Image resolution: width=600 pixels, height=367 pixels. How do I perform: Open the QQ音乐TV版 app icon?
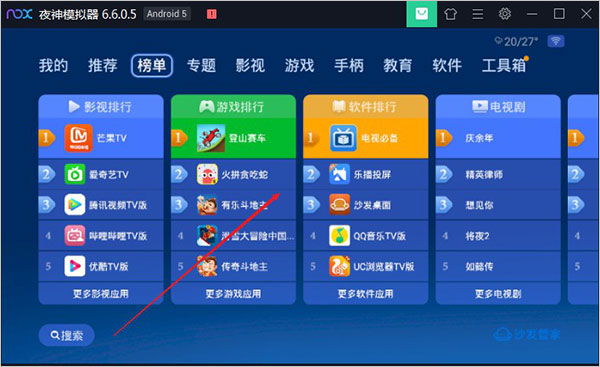pos(339,236)
